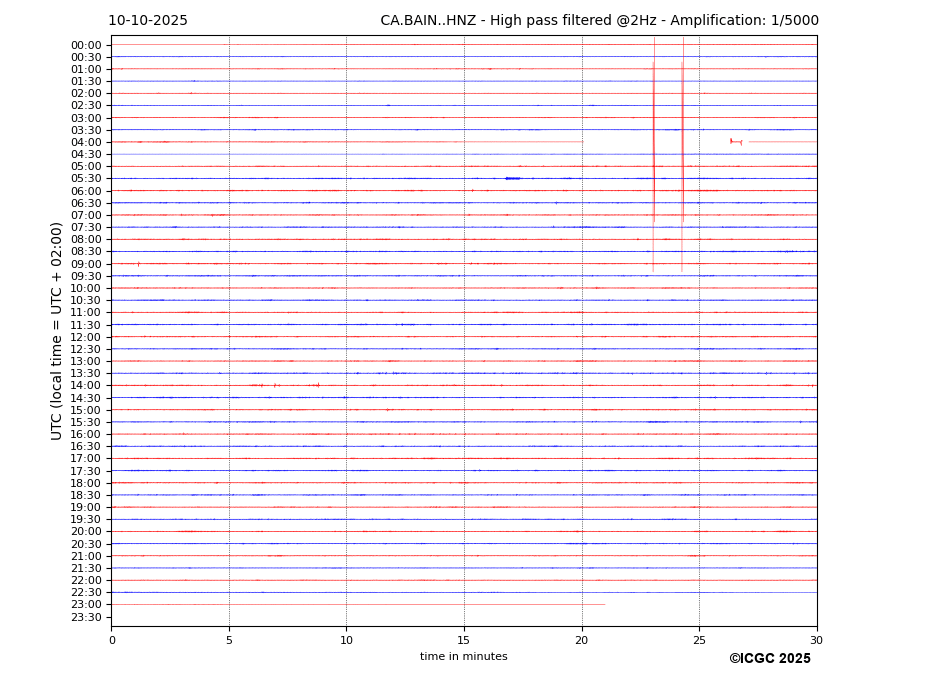Click the small red event on 04:00 trace
The image size is (927, 696).
click(x=733, y=141)
